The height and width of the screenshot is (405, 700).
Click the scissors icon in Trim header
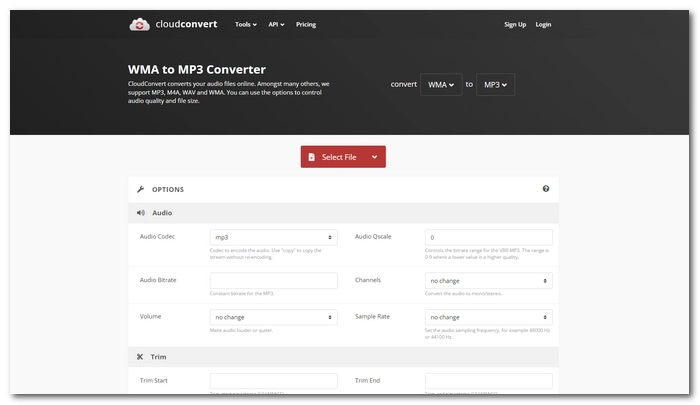[140, 357]
